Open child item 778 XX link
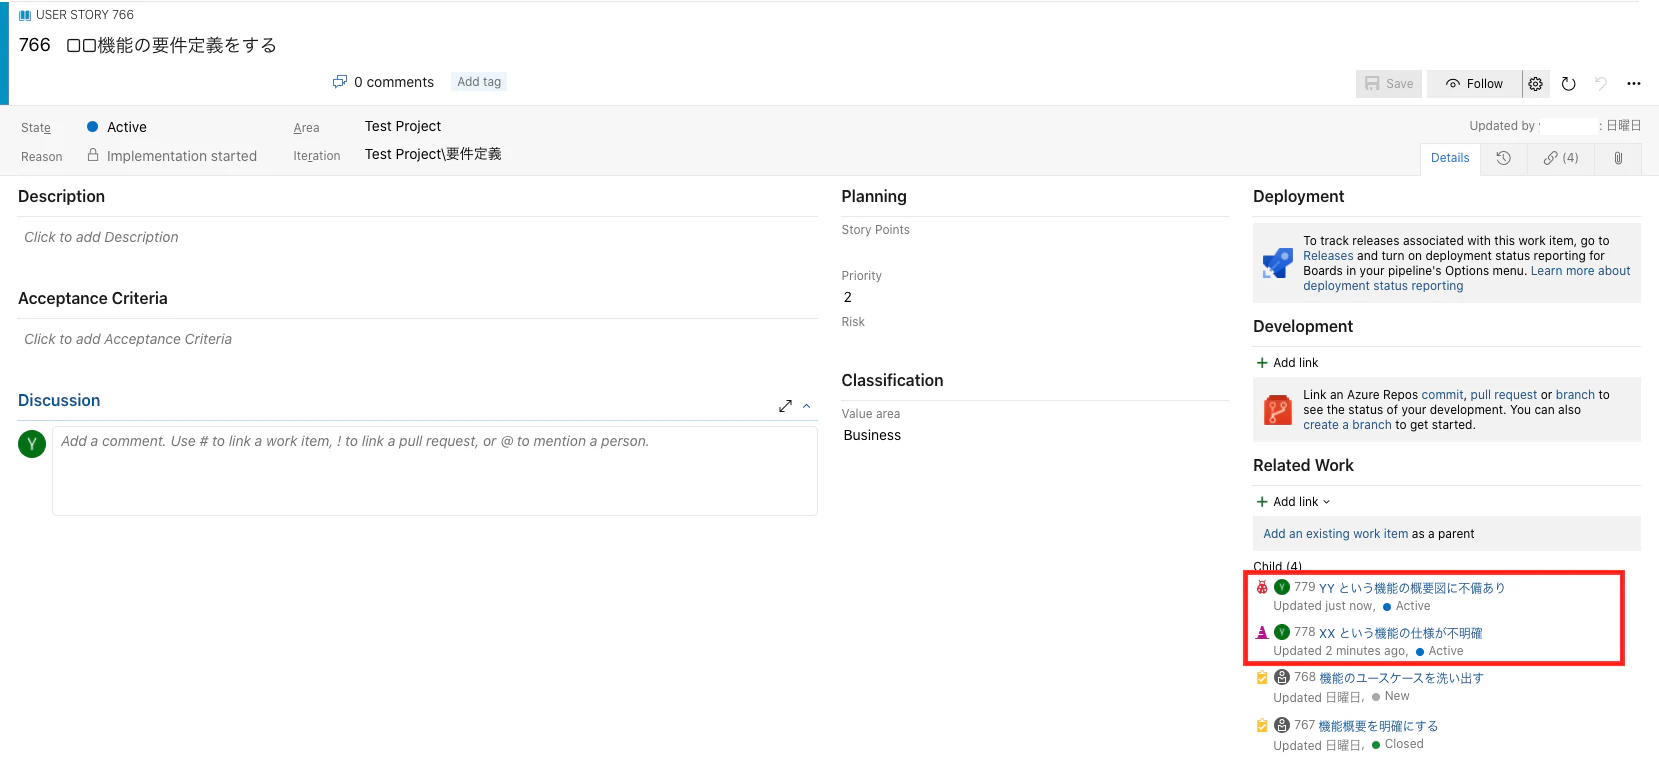Image resolution: width=1659 pixels, height=779 pixels. pyautogui.click(x=1401, y=633)
